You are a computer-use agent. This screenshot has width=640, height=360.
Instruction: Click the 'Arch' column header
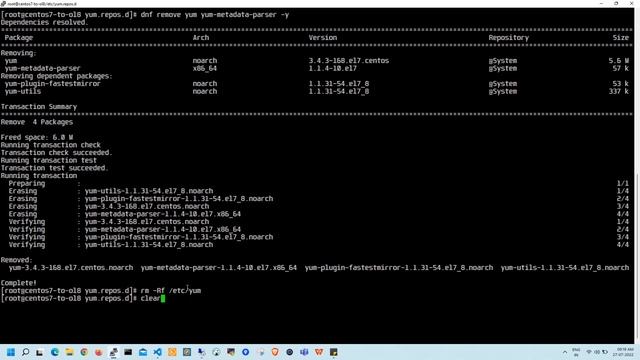click(201, 38)
